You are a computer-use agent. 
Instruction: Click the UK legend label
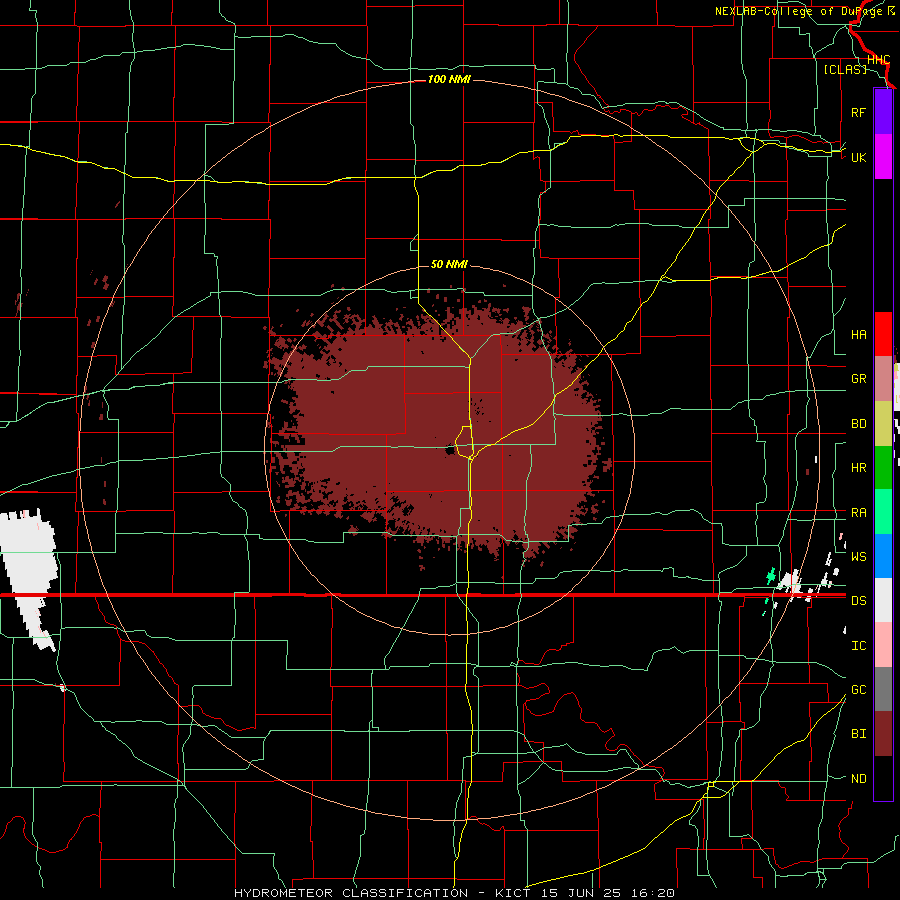[x=858, y=157]
